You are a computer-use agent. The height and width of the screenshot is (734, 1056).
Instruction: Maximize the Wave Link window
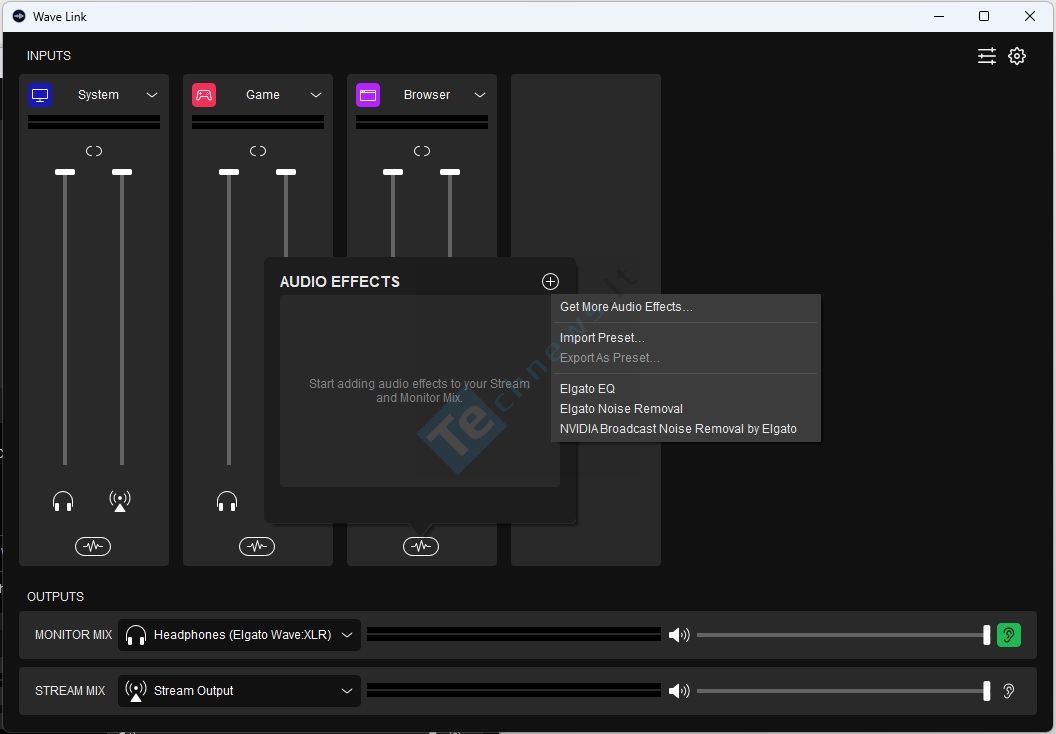(984, 16)
